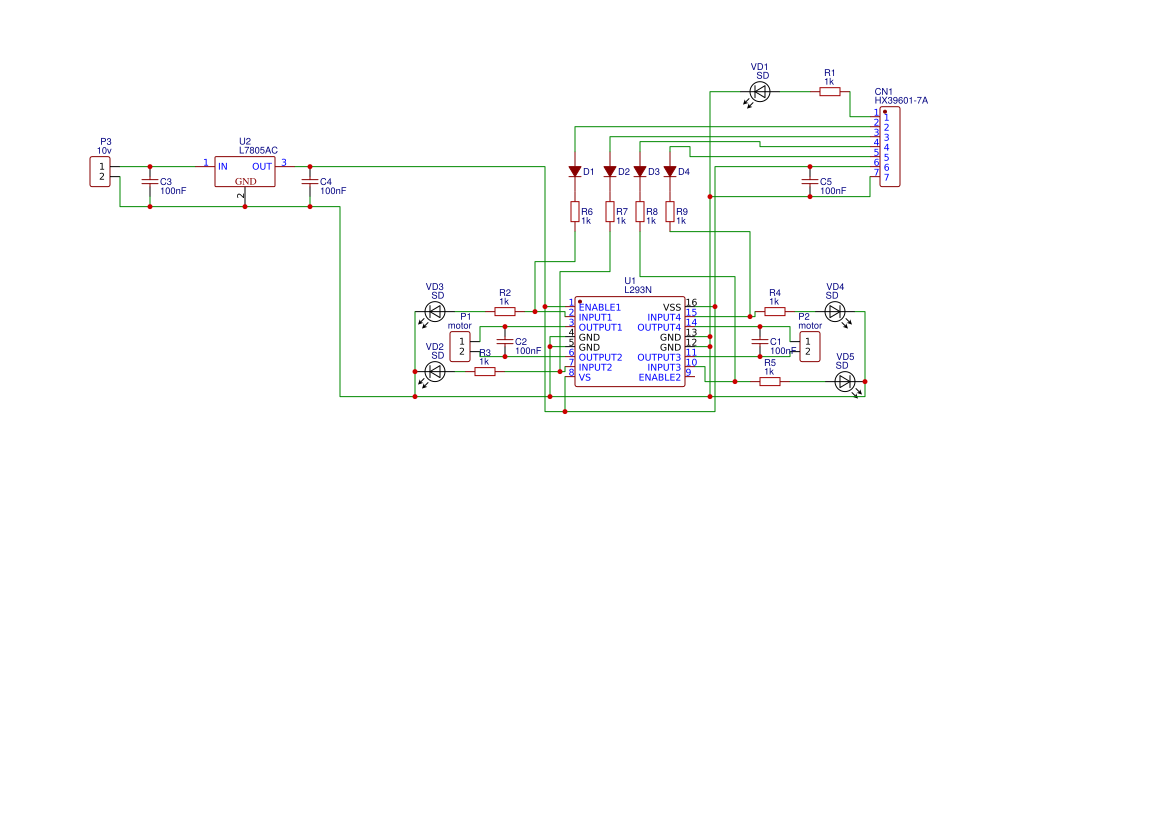Click resistor R6 symbol
Screen dimensions: 1169x827
(573, 212)
